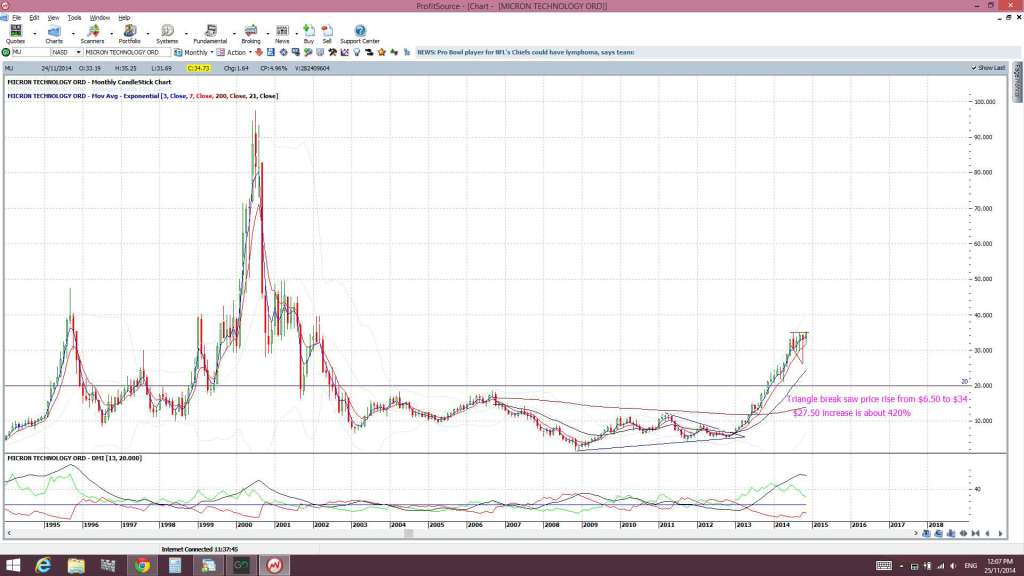Open the Portfolio tool
The height and width of the screenshot is (576, 1024).
129,34
